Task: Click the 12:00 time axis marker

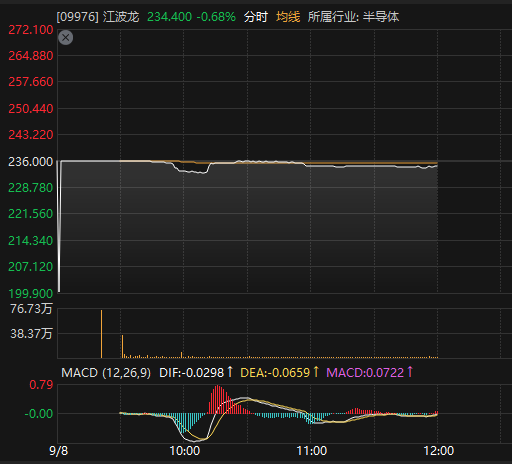Action: [x=439, y=451]
